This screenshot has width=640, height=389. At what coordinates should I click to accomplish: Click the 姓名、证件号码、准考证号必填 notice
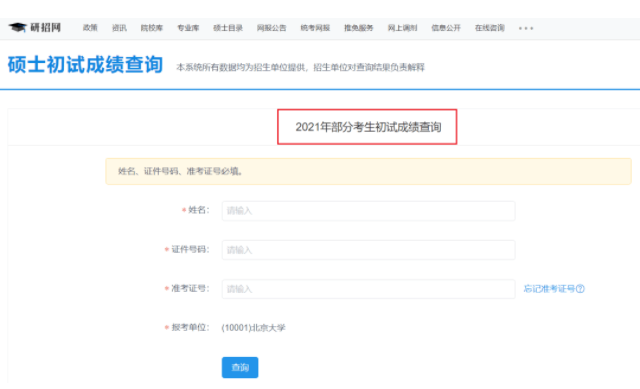[x=368, y=171]
